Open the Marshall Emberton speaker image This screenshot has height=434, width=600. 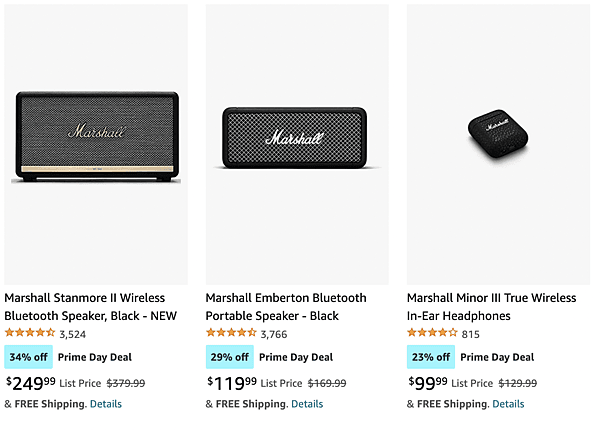click(x=297, y=145)
